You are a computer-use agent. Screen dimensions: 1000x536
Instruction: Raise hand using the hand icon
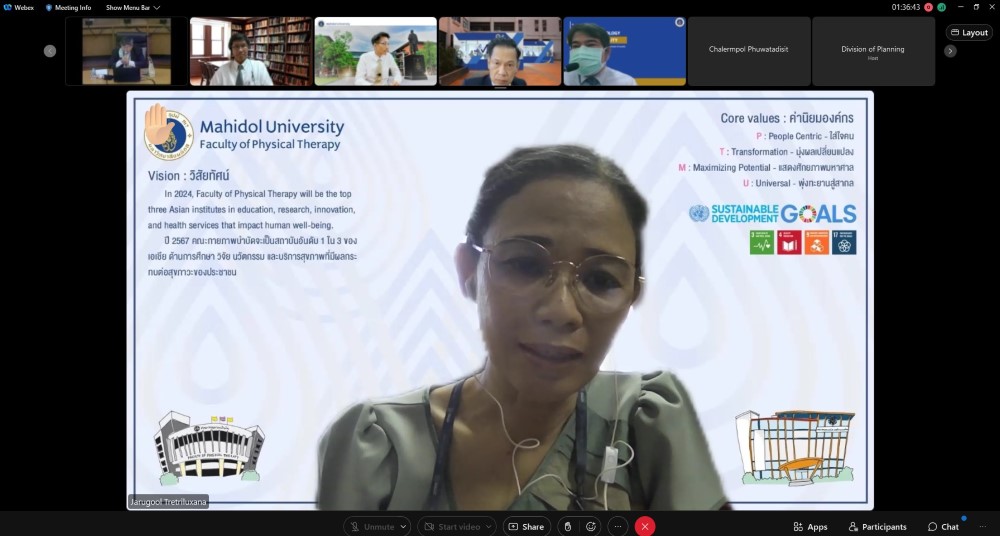tap(566, 526)
